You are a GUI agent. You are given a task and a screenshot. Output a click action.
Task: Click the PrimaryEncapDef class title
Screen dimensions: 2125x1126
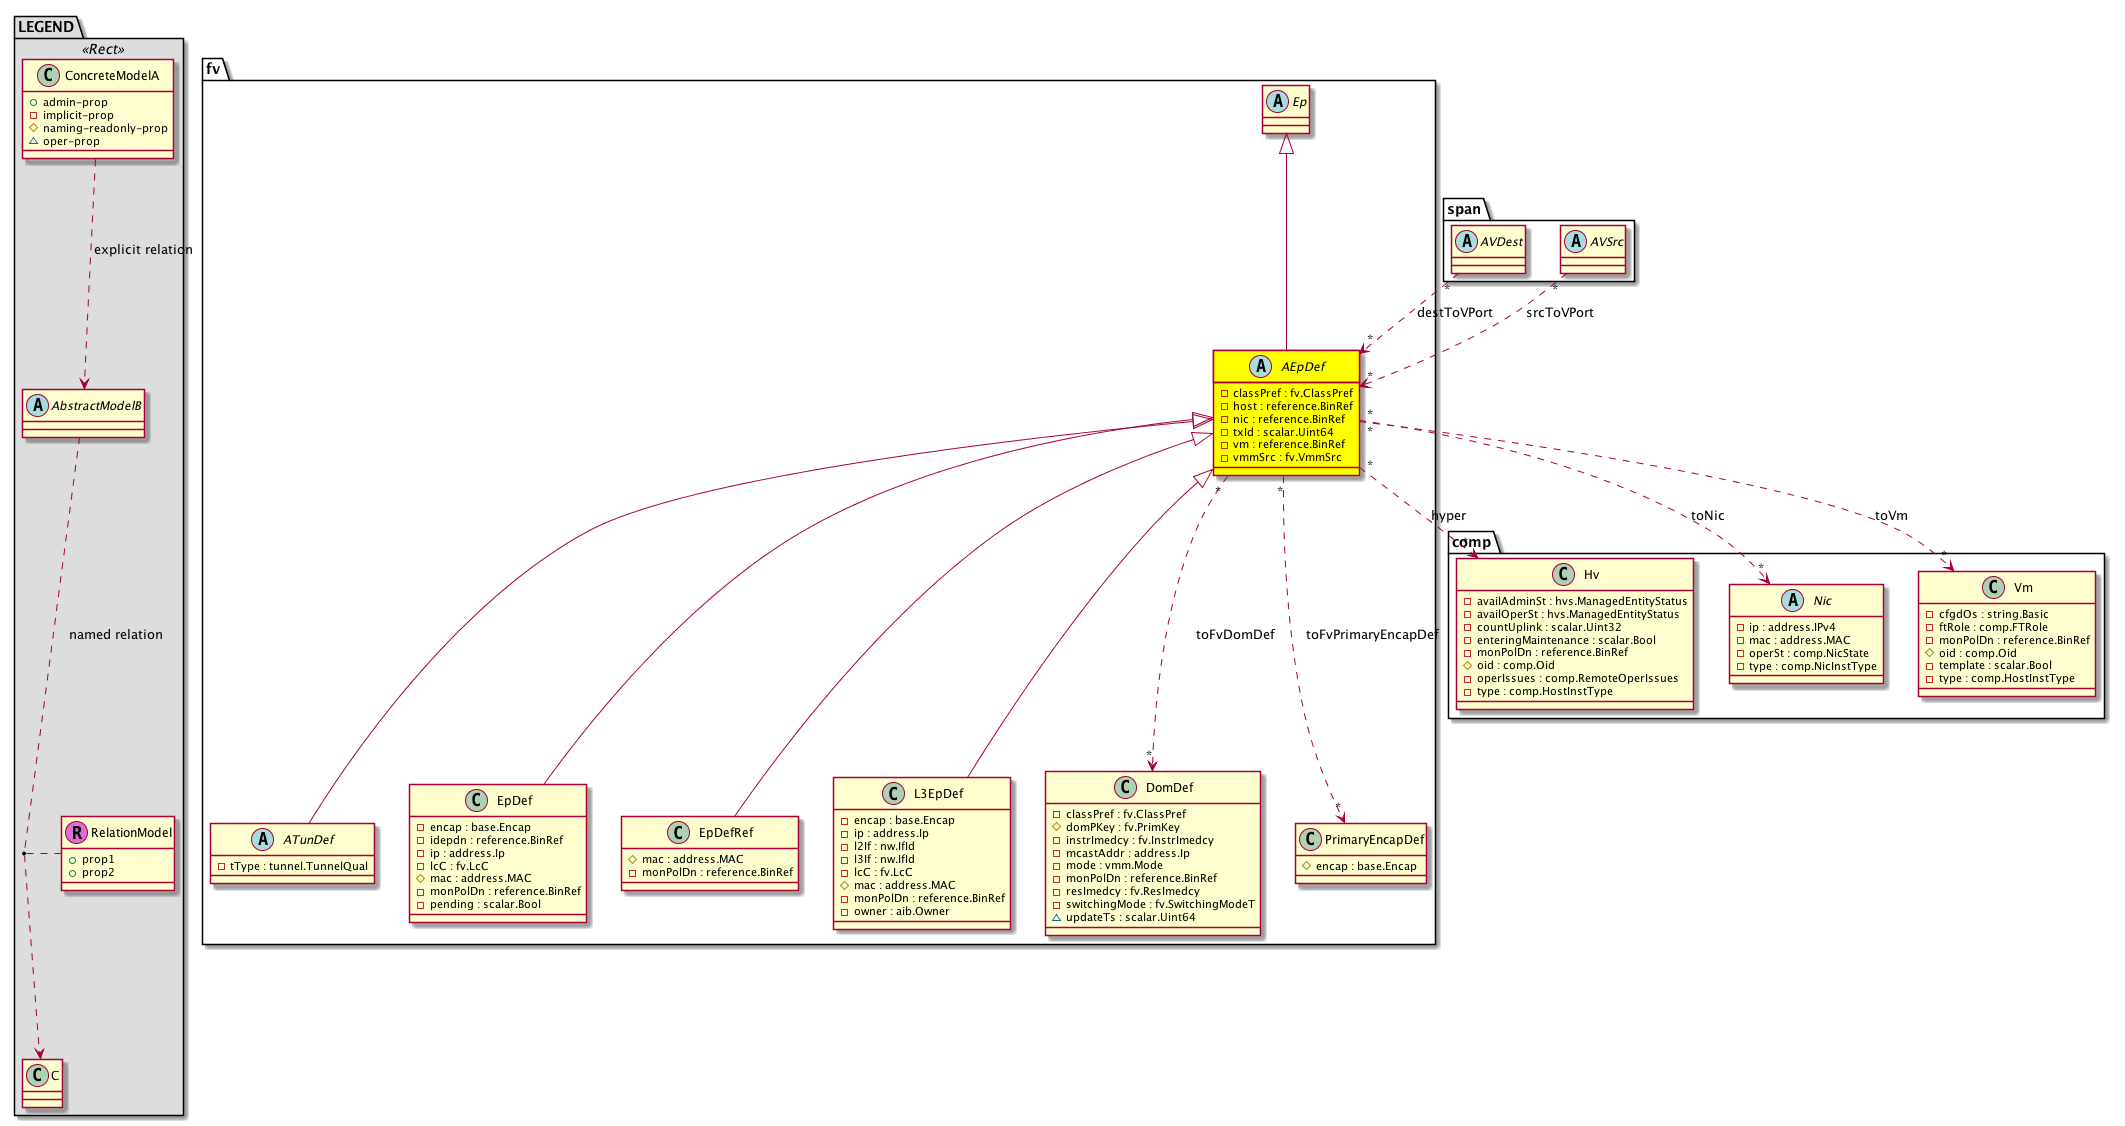click(x=1374, y=839)
